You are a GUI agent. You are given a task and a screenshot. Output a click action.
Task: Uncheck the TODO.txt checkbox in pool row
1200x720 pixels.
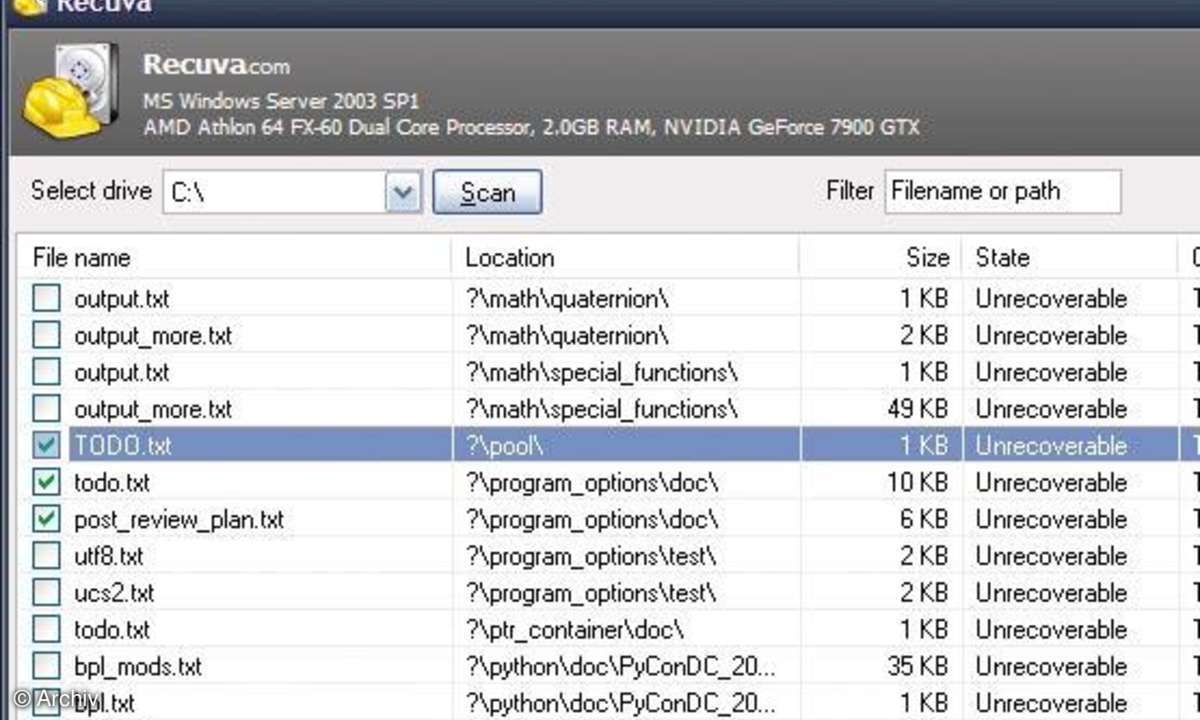[46, 446]
